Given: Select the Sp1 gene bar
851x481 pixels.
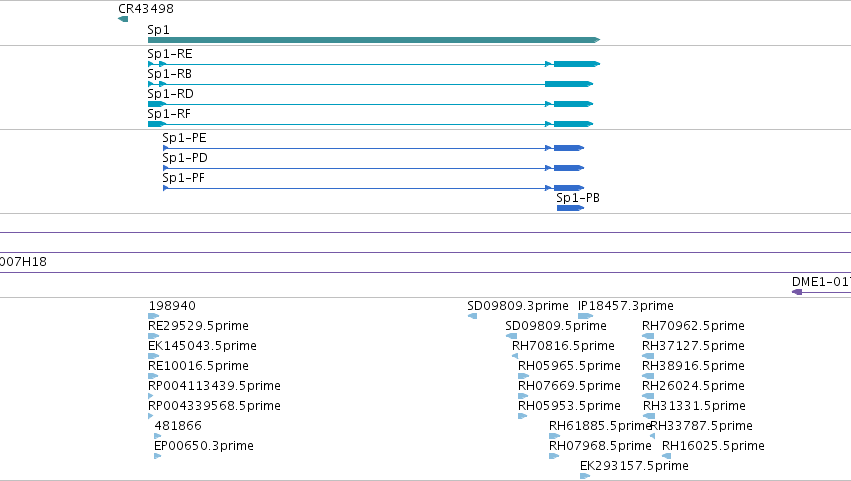Looking at the screenshot, I should click(374, 40).
